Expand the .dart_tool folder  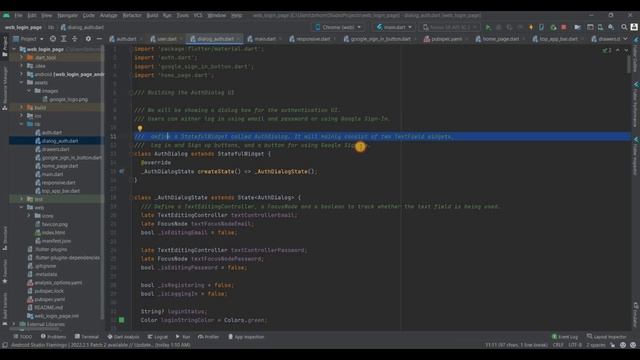click(22, 58)
